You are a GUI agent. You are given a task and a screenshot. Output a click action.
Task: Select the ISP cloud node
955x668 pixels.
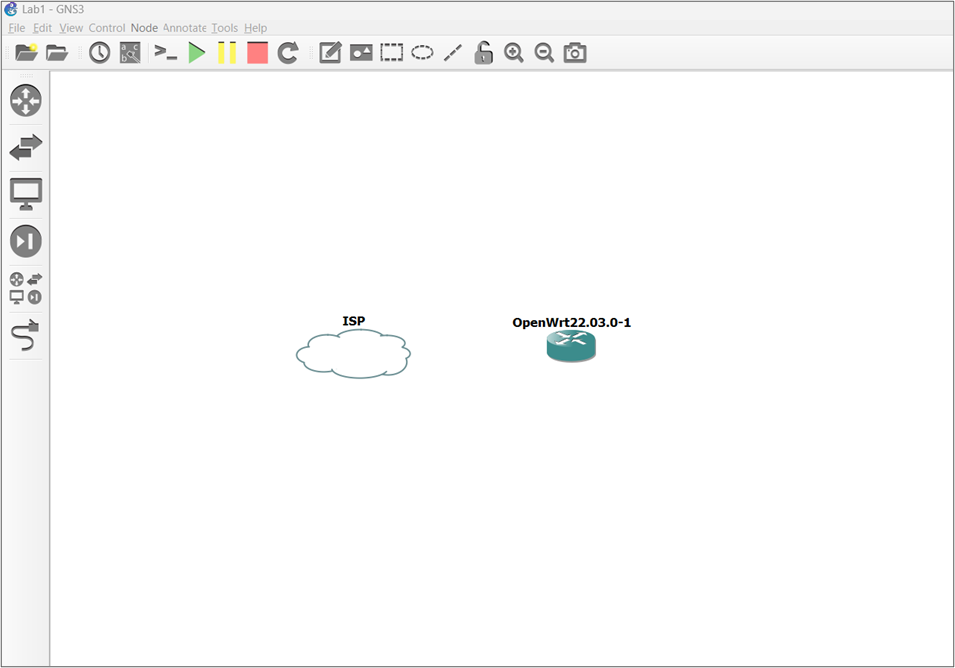click(353, 354)
